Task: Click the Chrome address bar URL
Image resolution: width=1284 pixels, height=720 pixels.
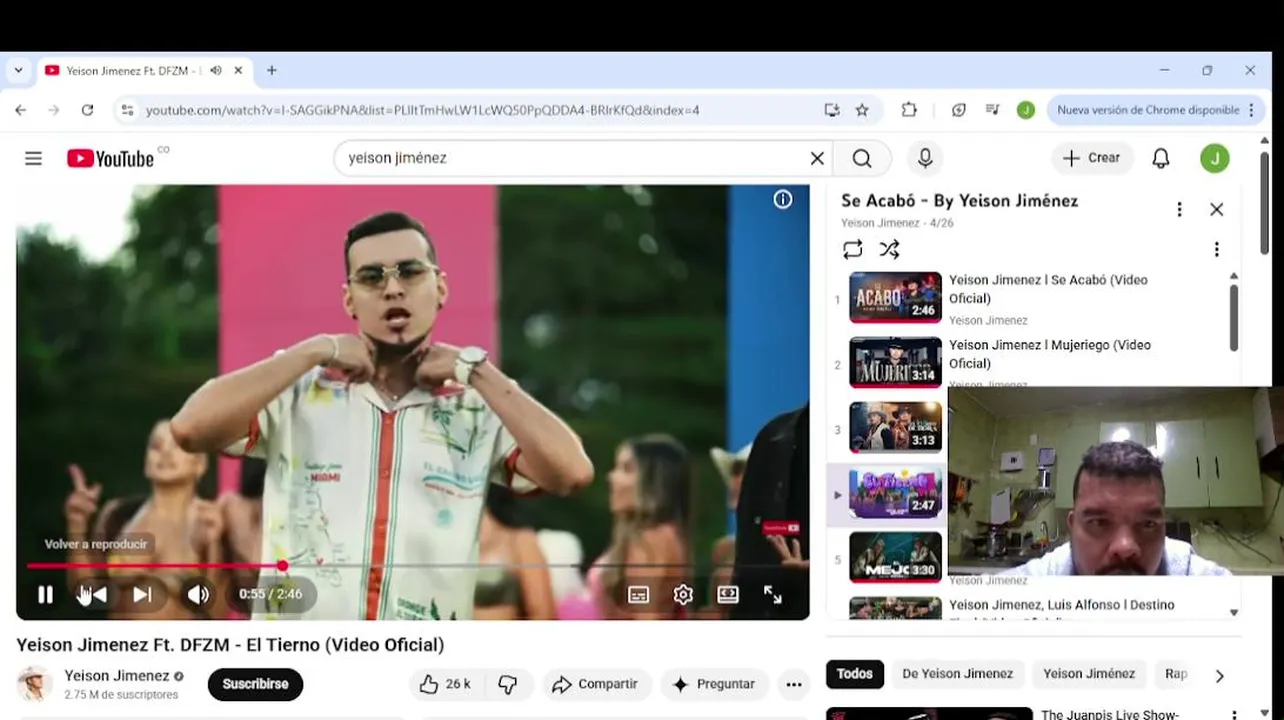Action: (x=423, y=110)
